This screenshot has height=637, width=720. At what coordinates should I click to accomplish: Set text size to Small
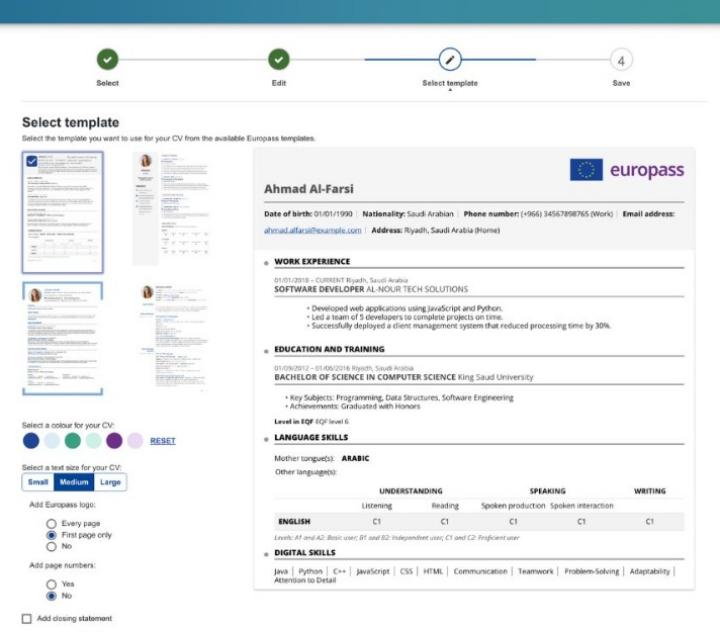point(38,482)
